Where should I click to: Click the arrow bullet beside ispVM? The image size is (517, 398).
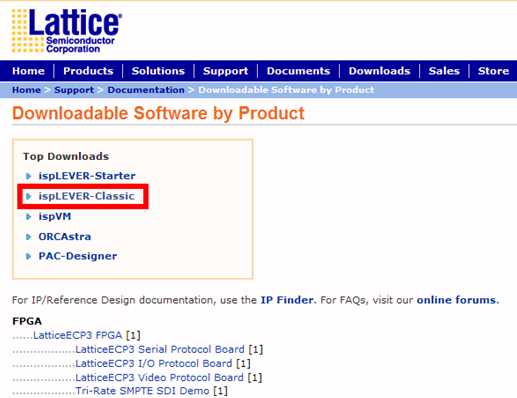[x=29, y=217]
